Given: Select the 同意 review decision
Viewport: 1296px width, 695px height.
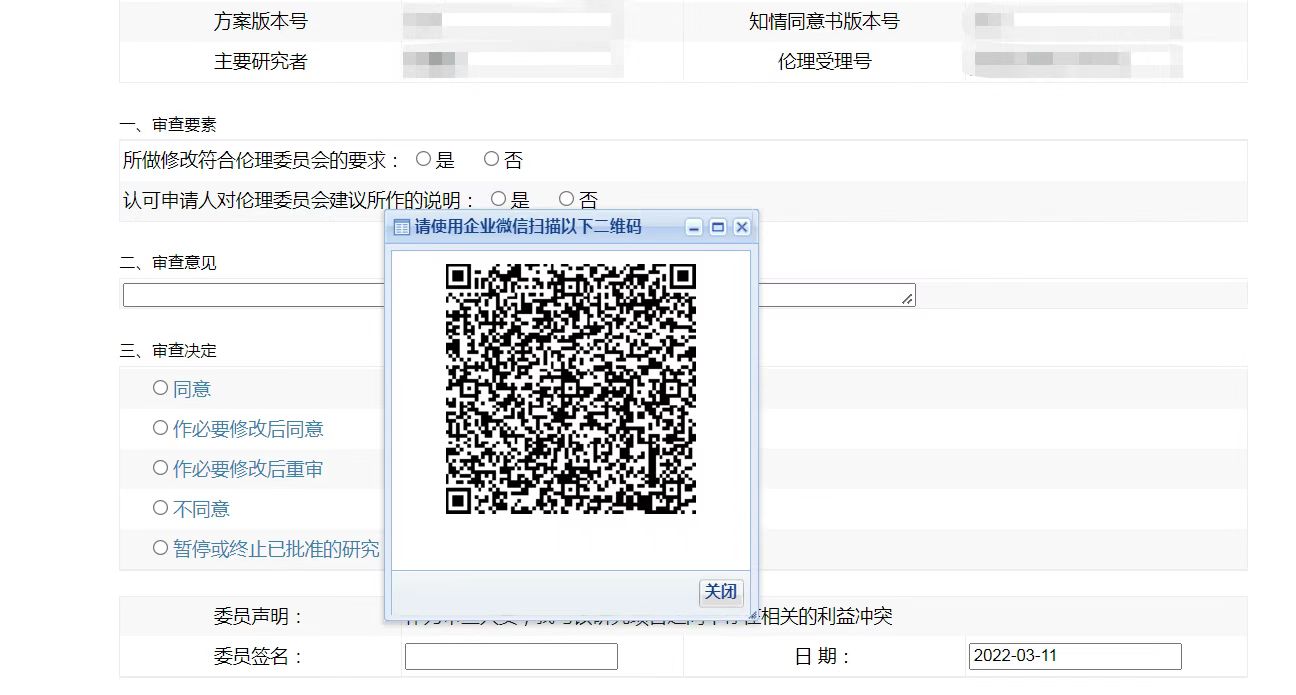Looking at the screenshot, I should point(160,388).
